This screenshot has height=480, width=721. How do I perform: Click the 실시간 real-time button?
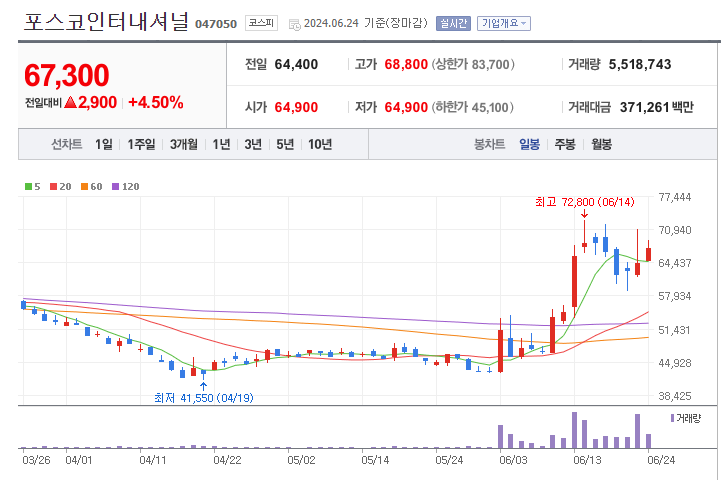pos(453,23)
